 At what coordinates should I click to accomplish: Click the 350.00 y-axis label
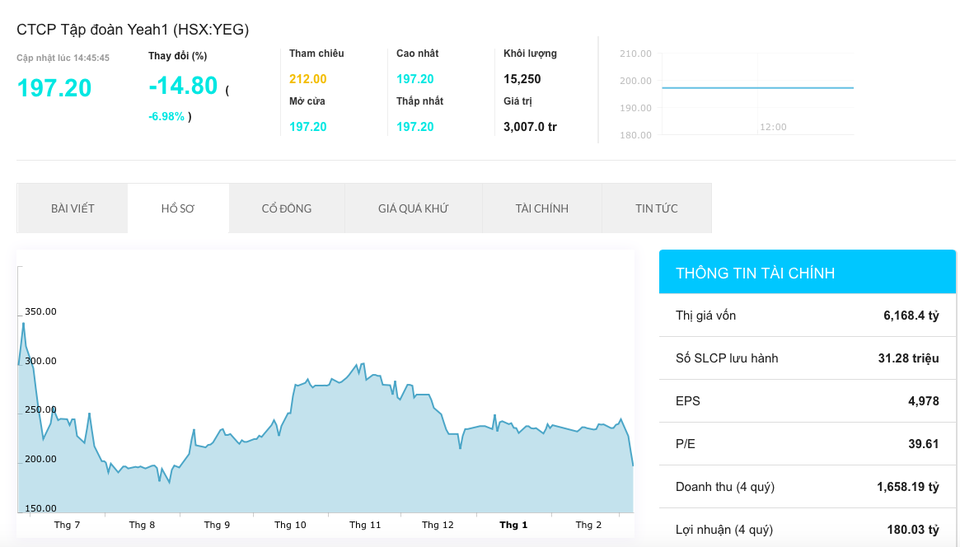click(x=40, y=312)
